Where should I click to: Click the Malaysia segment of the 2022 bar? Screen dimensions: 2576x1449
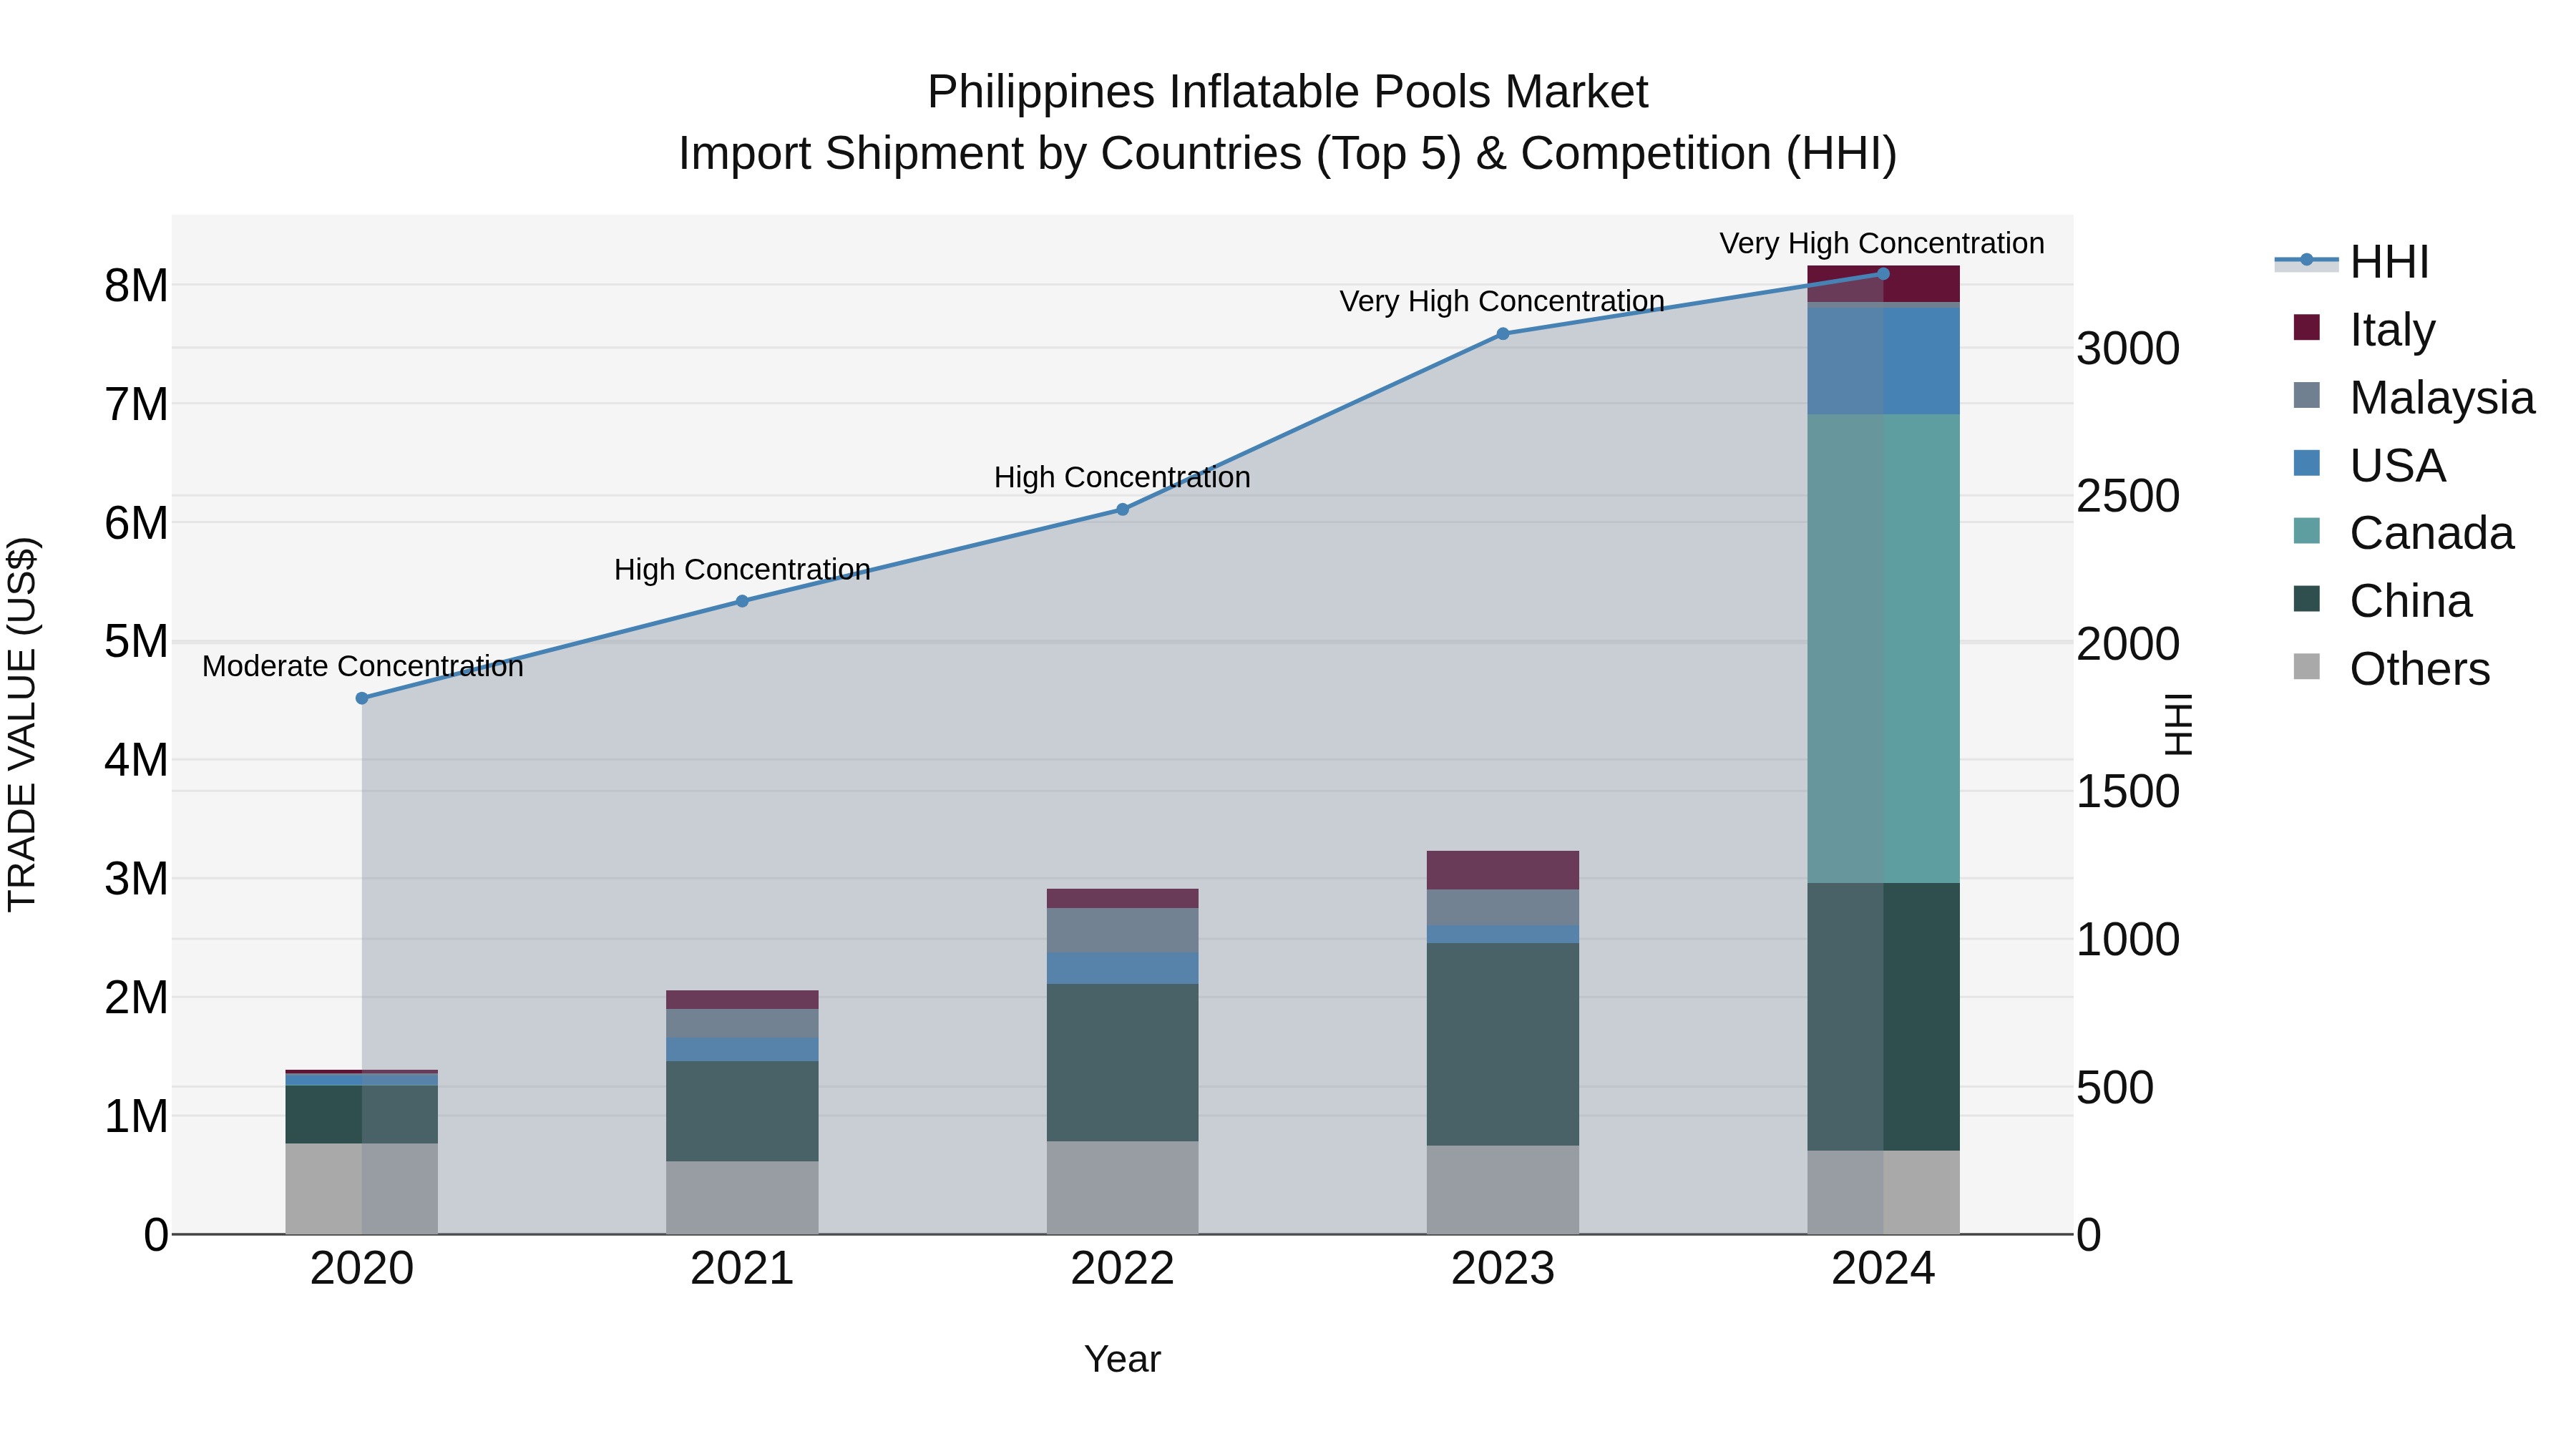pos(1122,930)
